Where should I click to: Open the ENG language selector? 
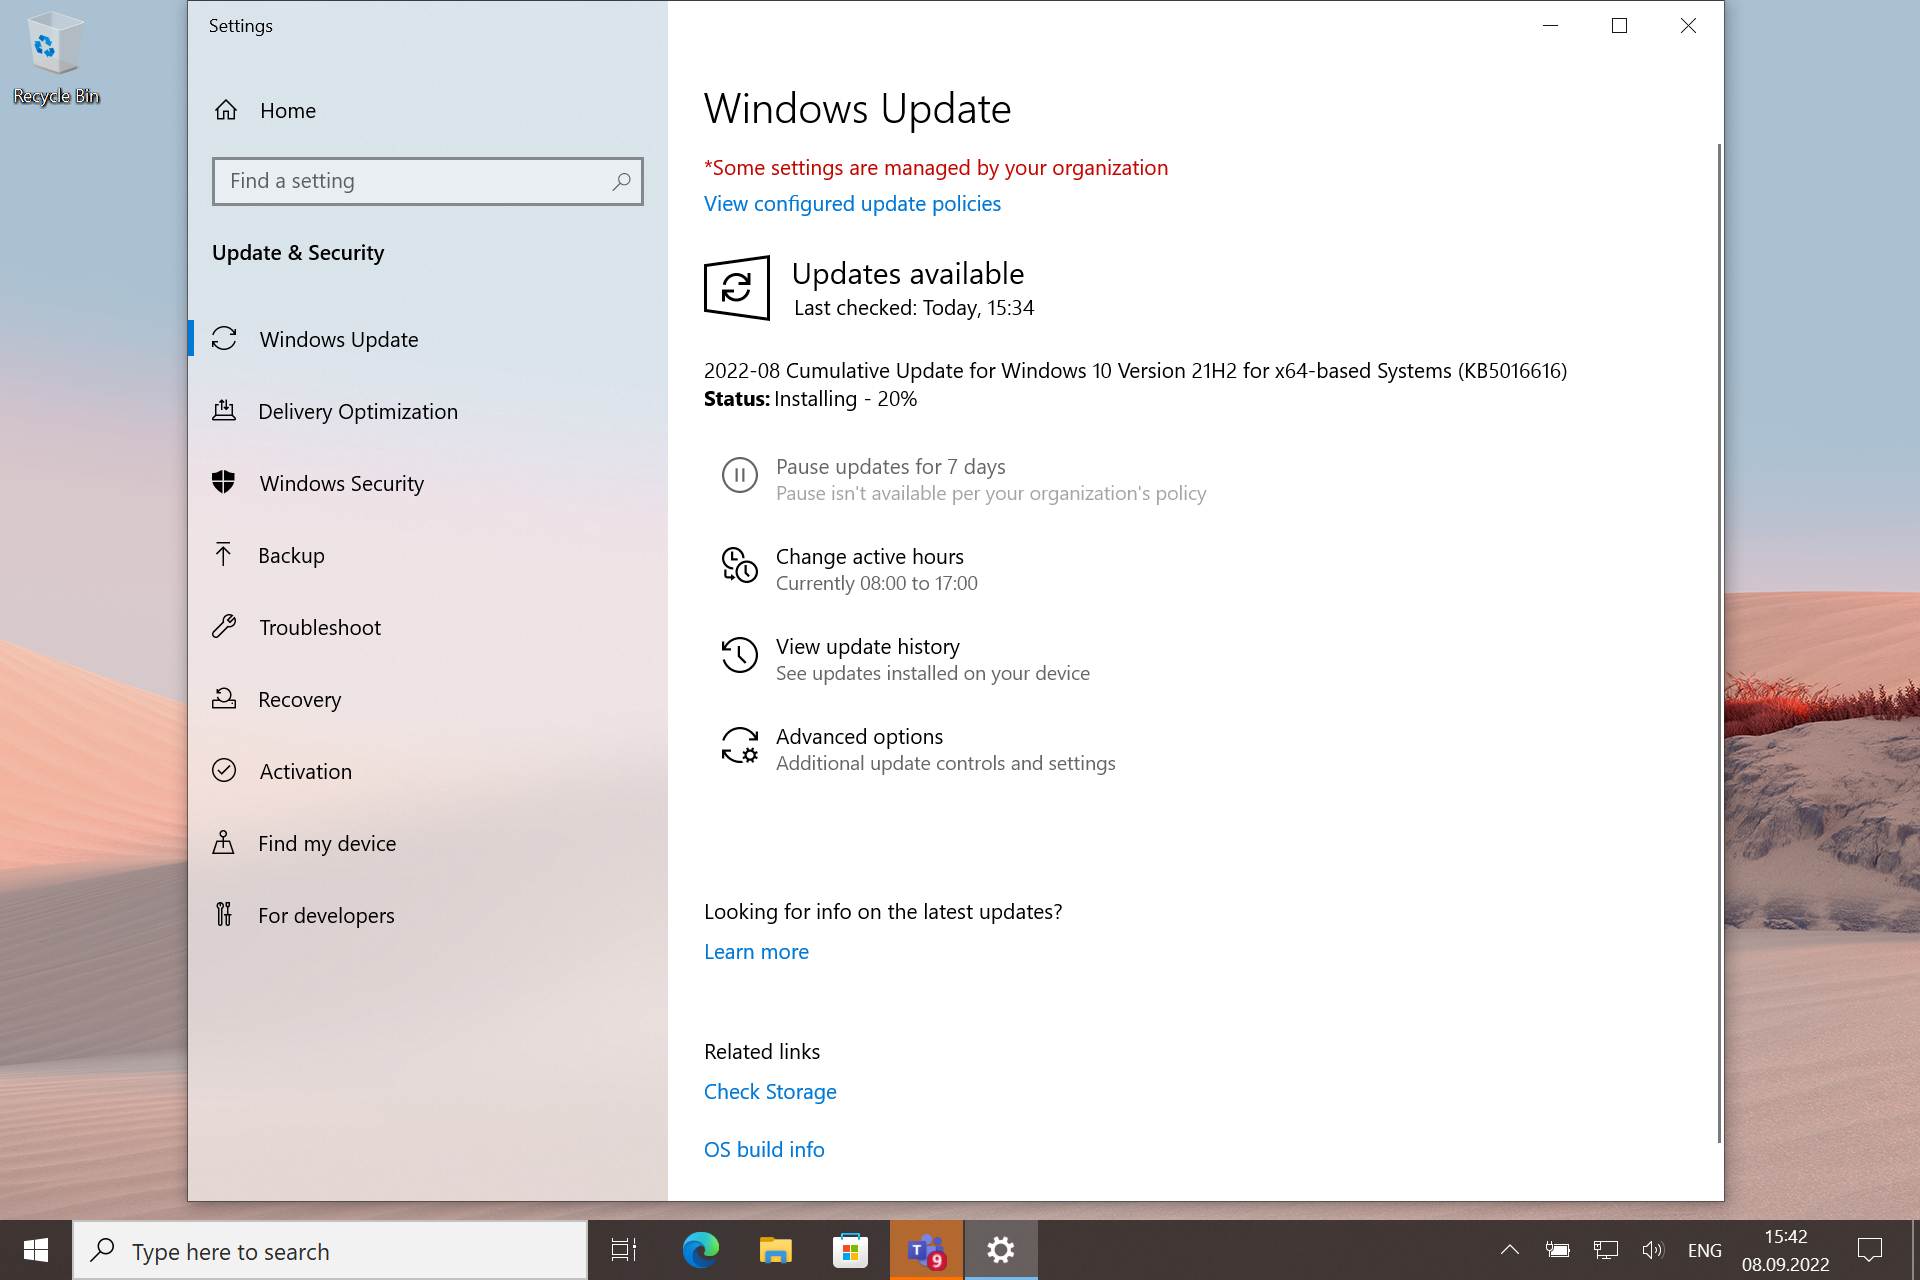point(1703,1249)
